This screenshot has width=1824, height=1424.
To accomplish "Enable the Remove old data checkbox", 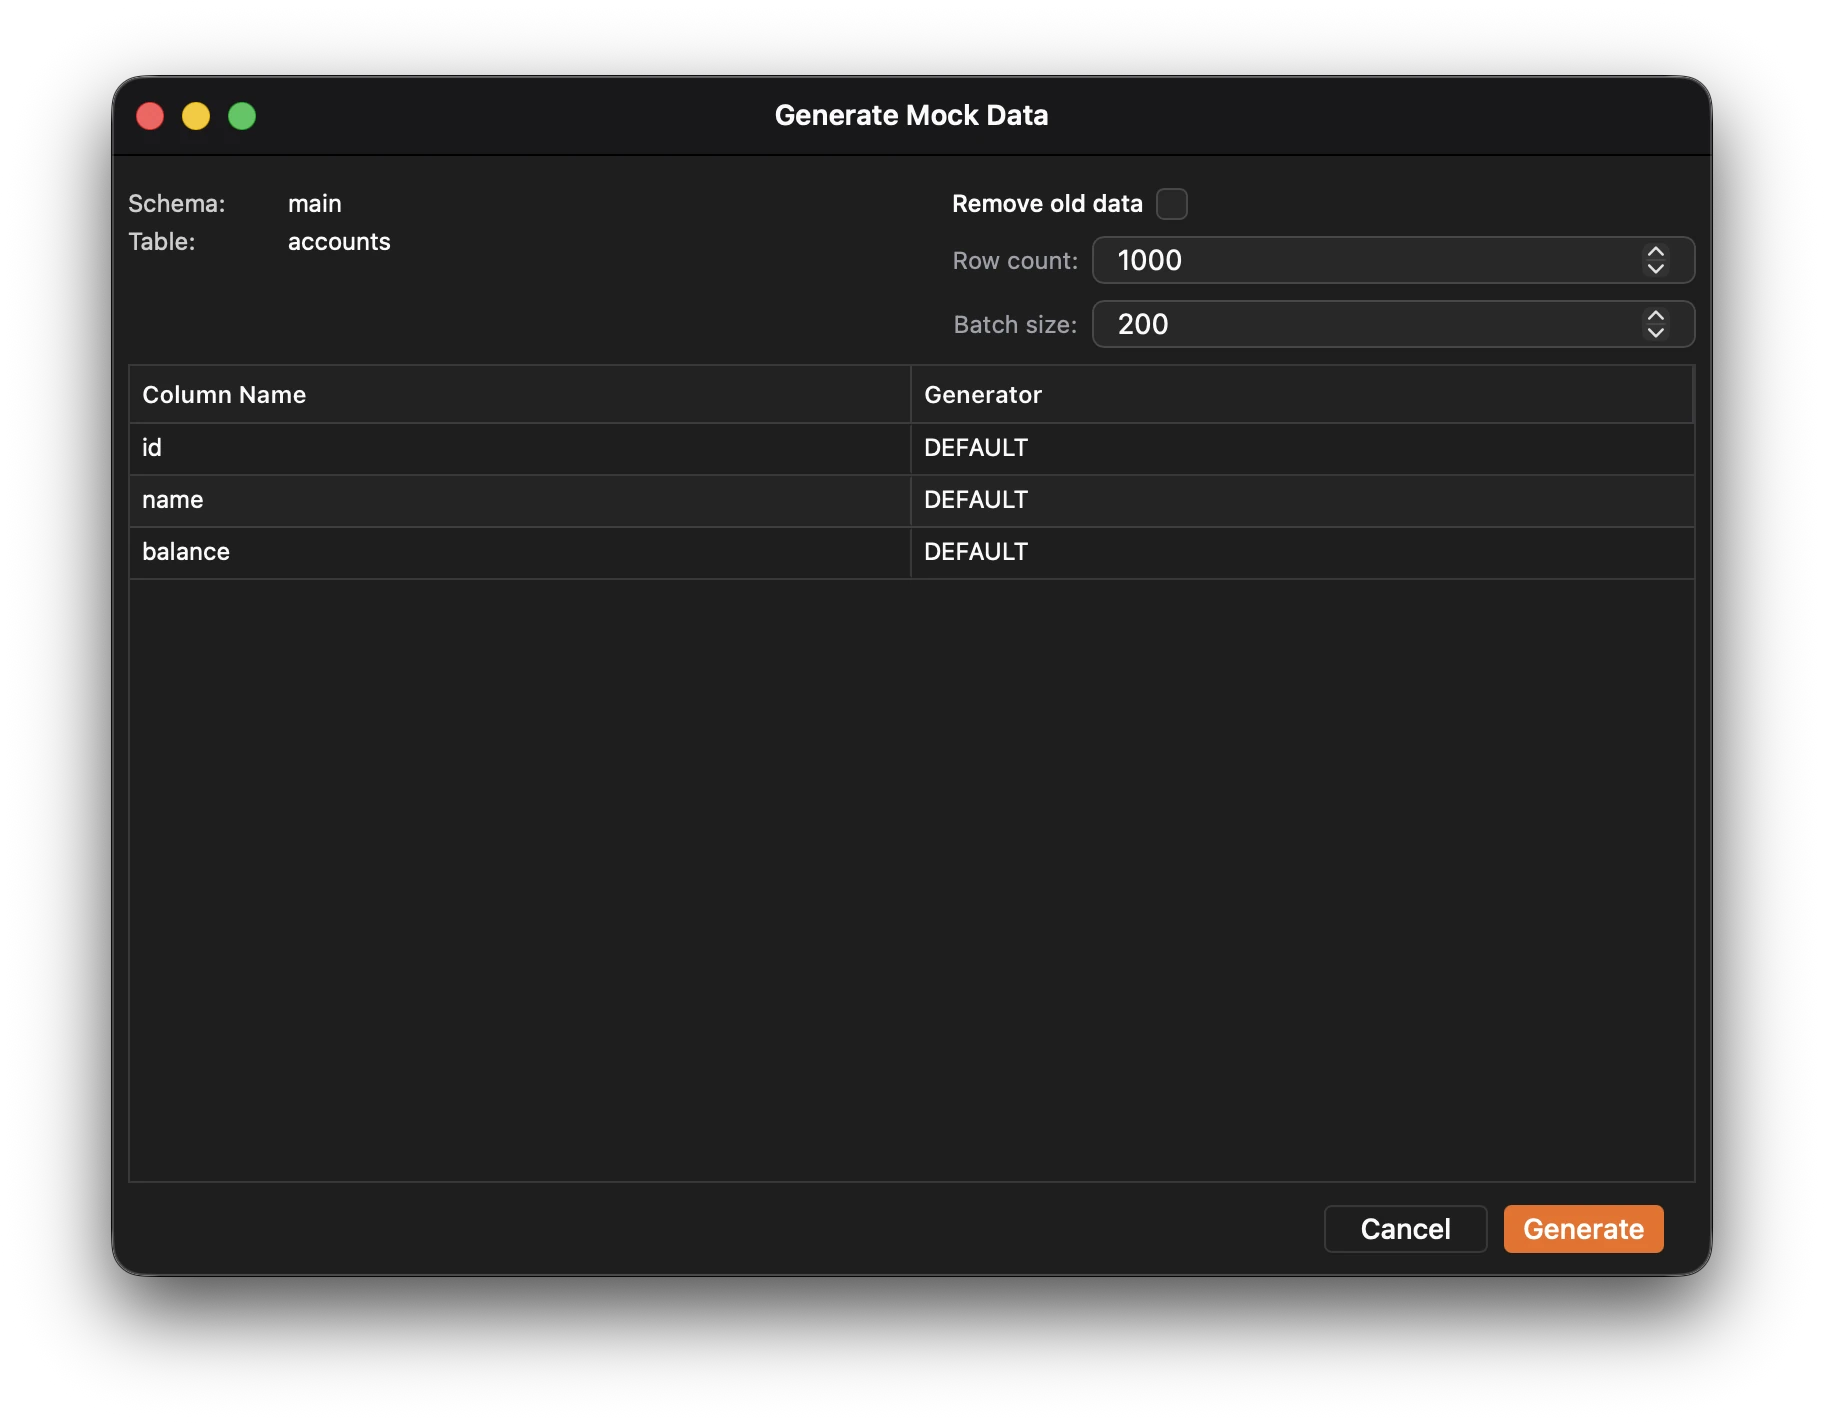I will [x=1172, y=203].
